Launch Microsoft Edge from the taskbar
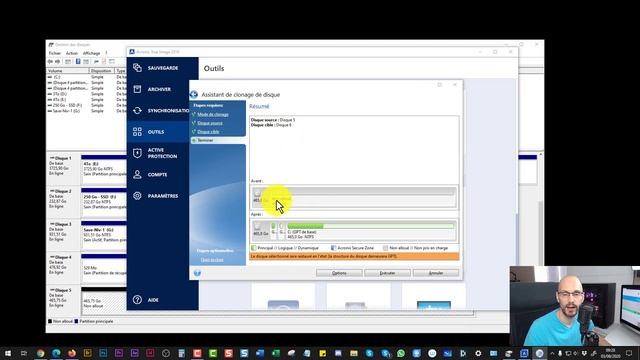This screenshot has width=640, height=360. [x=56, y=353]
